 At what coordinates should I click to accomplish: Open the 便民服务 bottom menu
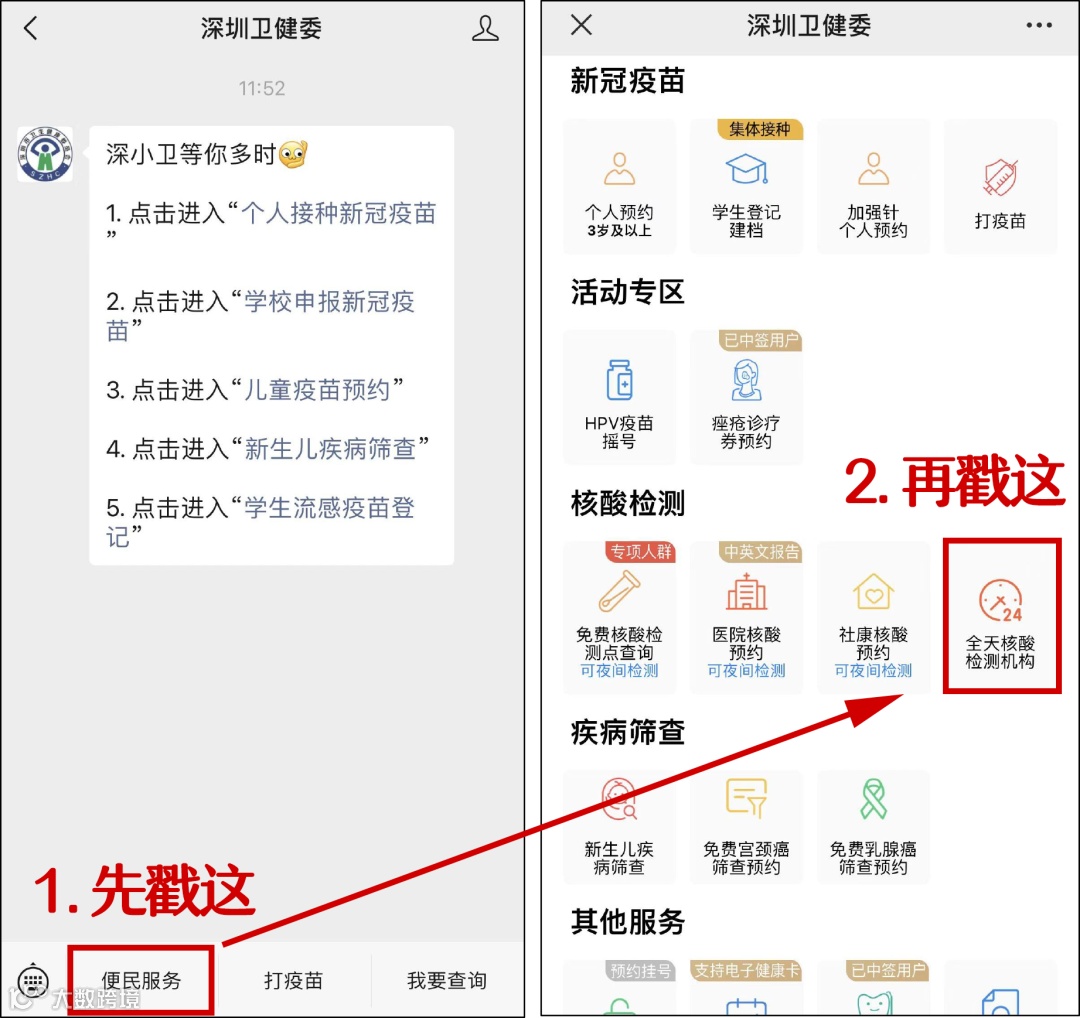click(141, 980)
